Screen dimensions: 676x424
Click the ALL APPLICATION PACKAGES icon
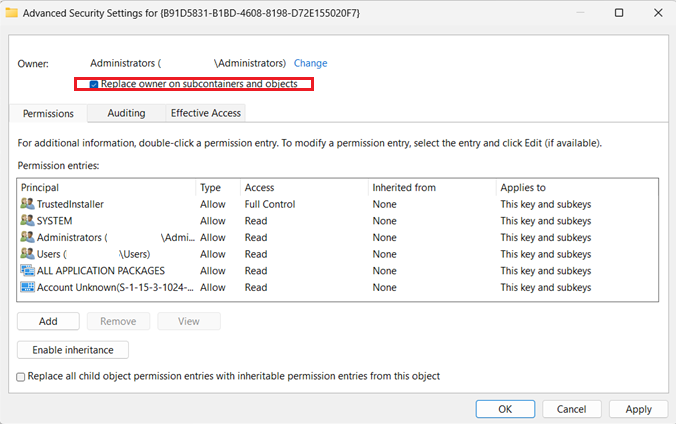27,270
